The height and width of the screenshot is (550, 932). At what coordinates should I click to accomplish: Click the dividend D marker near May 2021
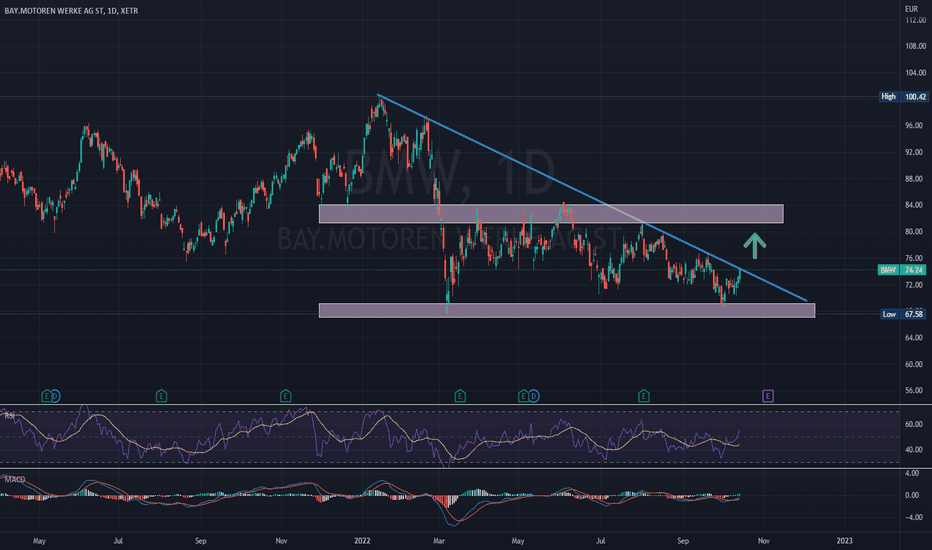point(55,396)
